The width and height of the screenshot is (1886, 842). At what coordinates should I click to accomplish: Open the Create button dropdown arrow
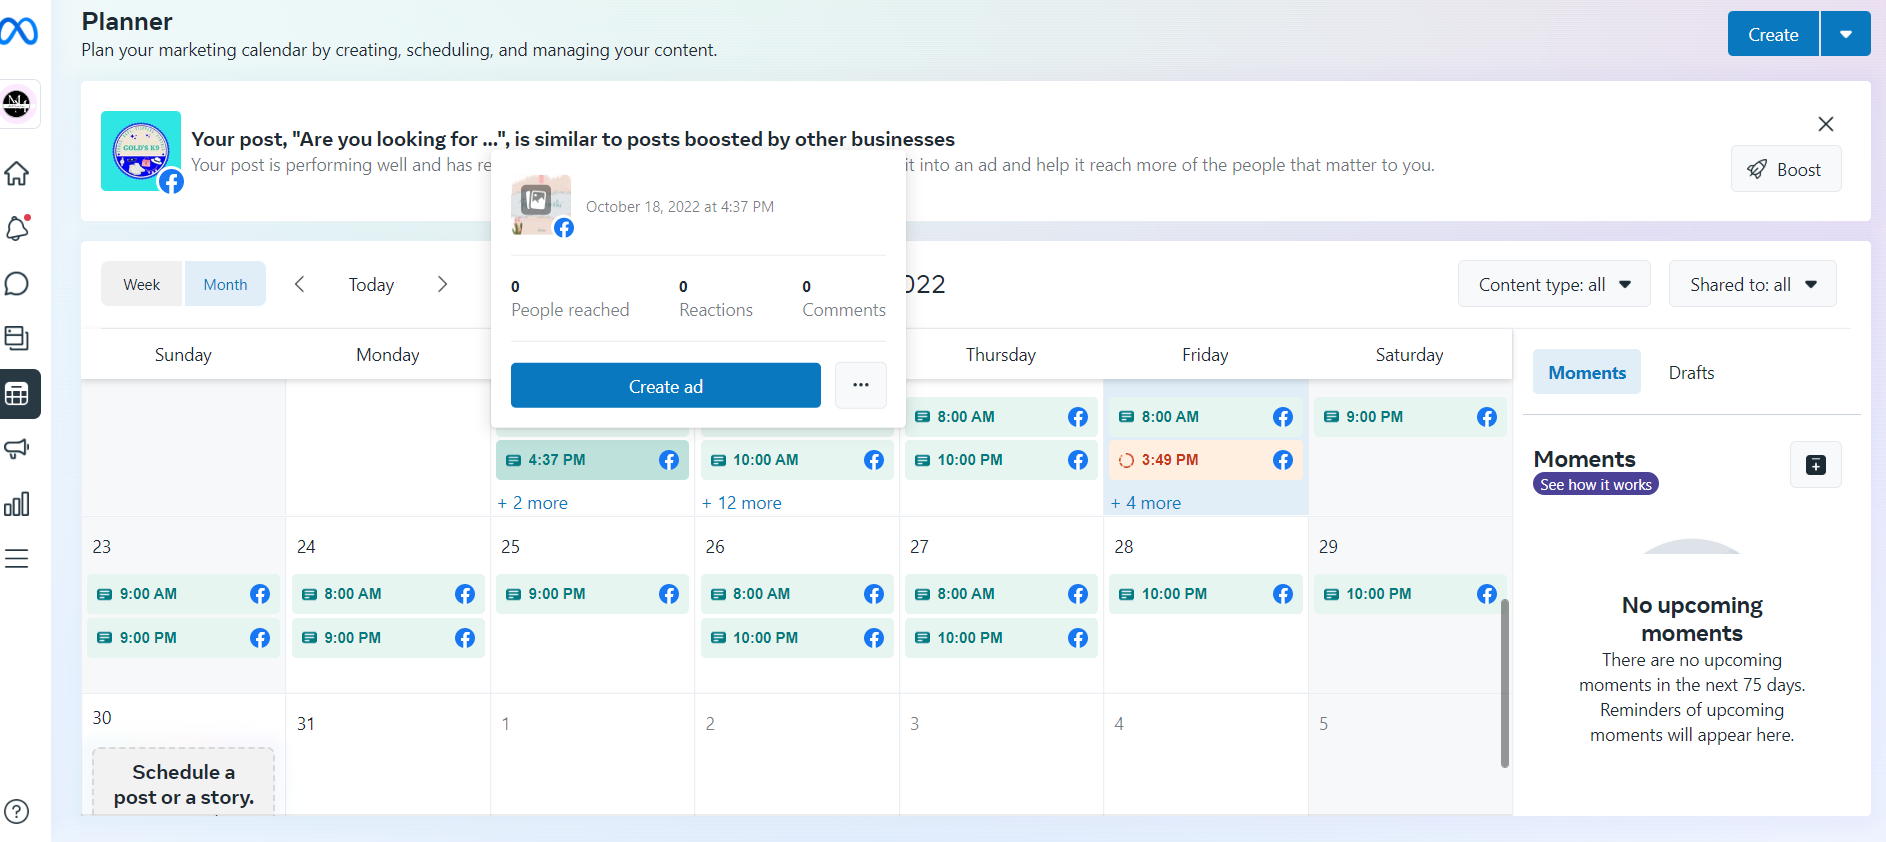(1845, 35)
